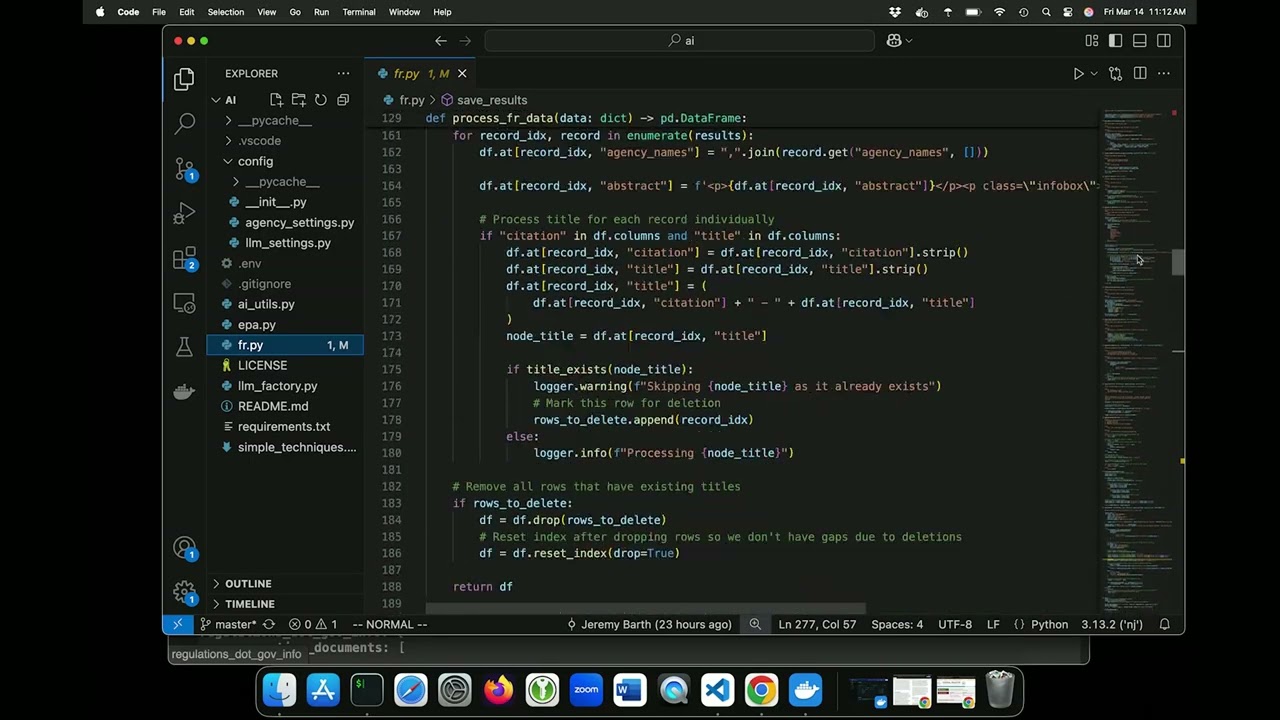The image size is (1280, 720).
Task: Click the horizontal scrollbar under the code
Action: [645, 608]
